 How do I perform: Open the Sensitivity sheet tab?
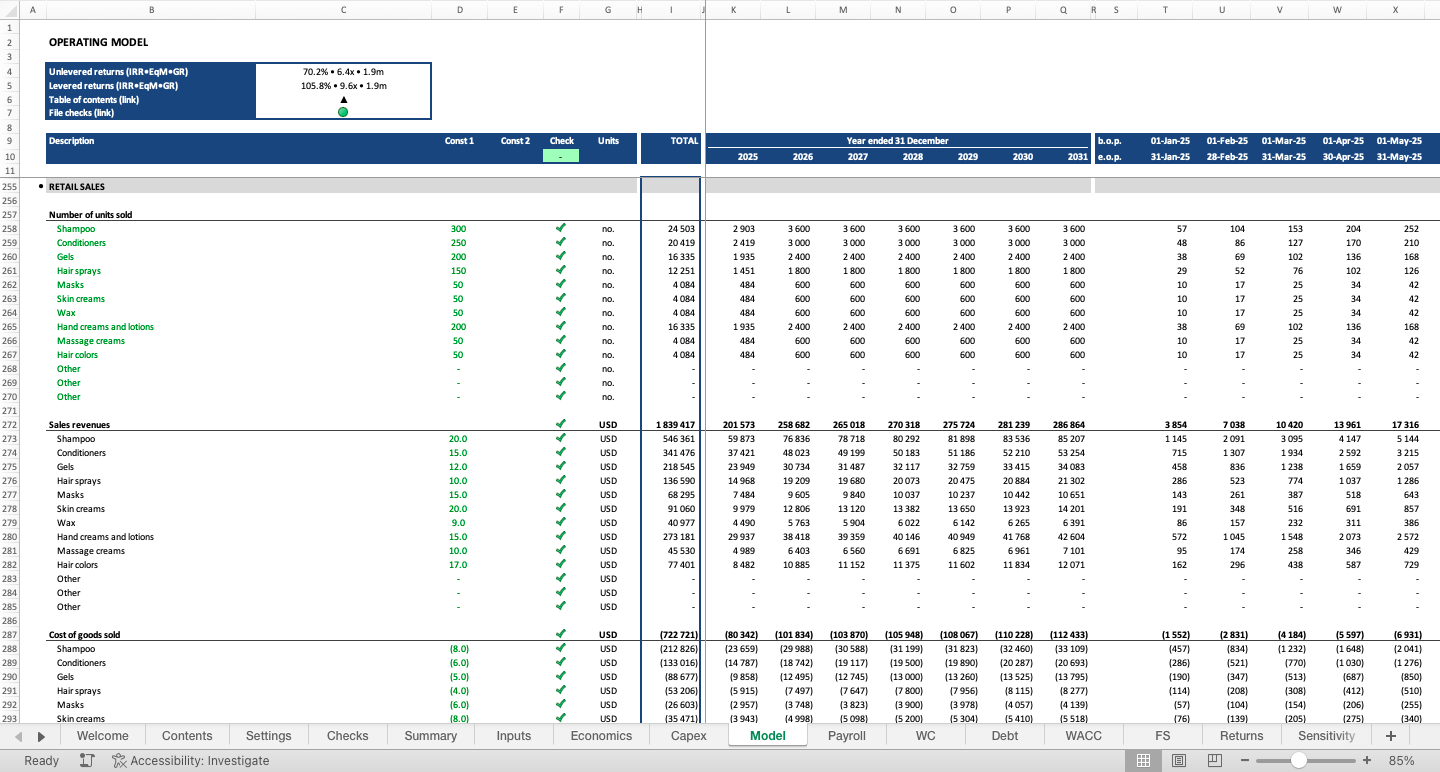coord(1326,736)
